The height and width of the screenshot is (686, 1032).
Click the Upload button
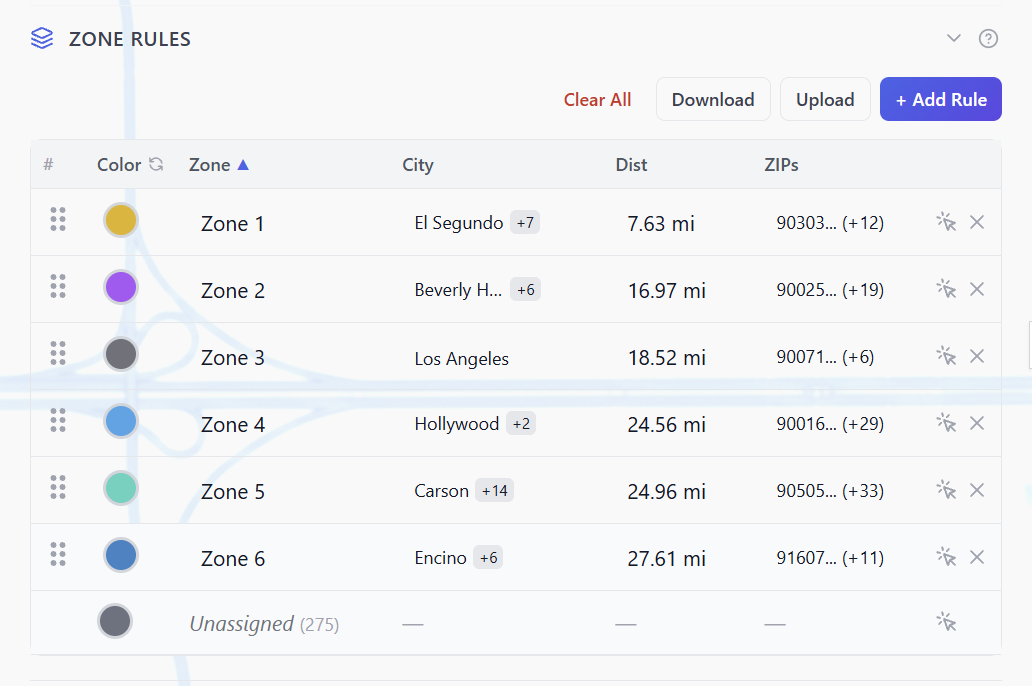pos(825,99)
